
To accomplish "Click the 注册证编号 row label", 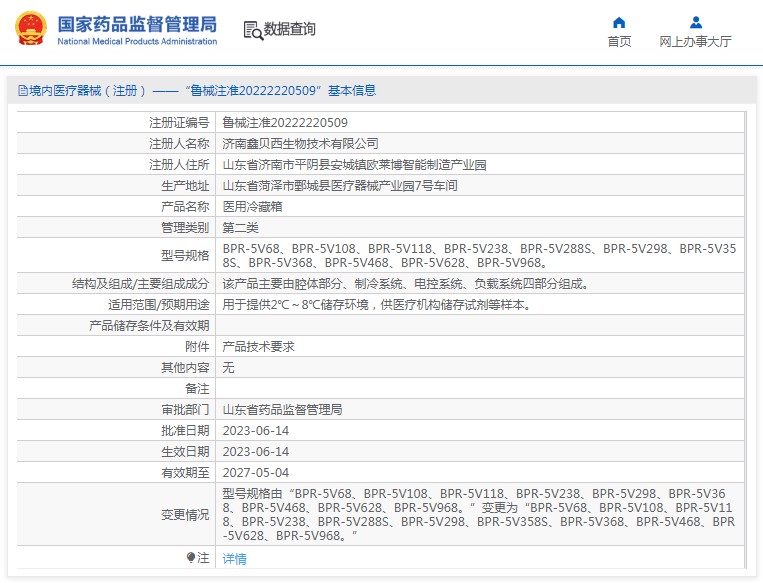I will (179, 123).
